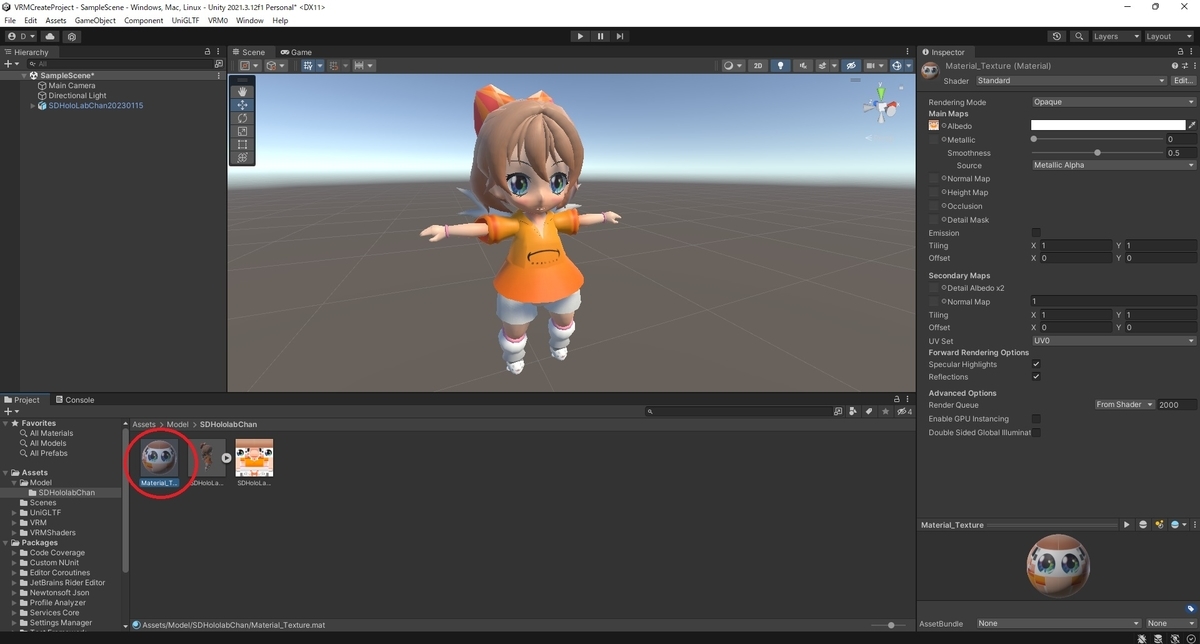Uncheck Specular Highlights
Screen dimensions: 1200x644
(x=1036, y=364)
